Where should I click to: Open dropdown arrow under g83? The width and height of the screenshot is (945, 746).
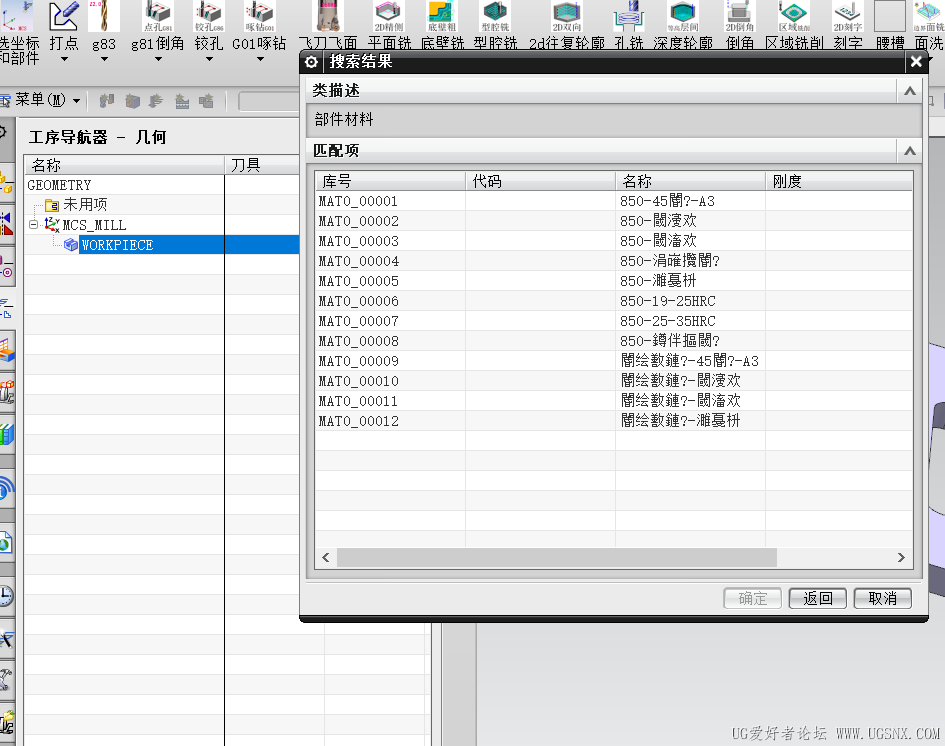point(104,59)
